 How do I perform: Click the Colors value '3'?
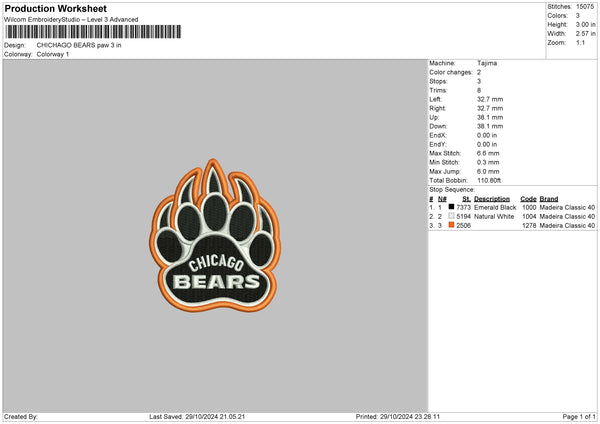[578, 16]
